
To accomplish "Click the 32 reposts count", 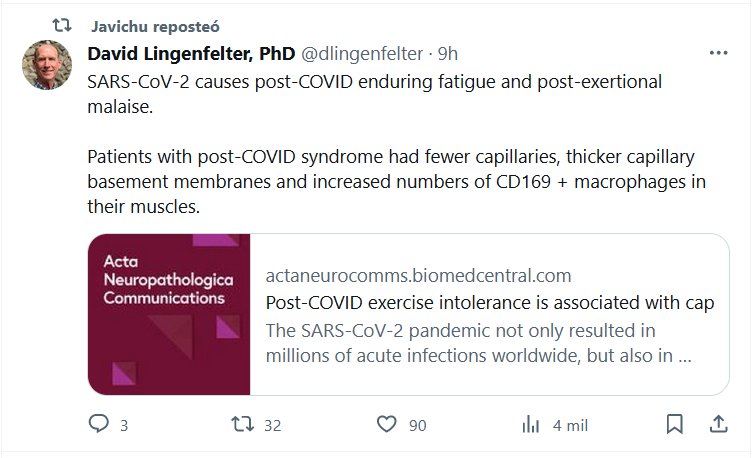I will point(272,426).
